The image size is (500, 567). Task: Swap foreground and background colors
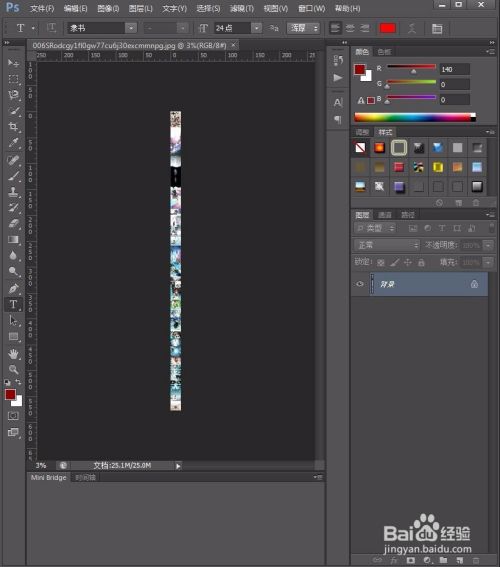click(18, 382)
